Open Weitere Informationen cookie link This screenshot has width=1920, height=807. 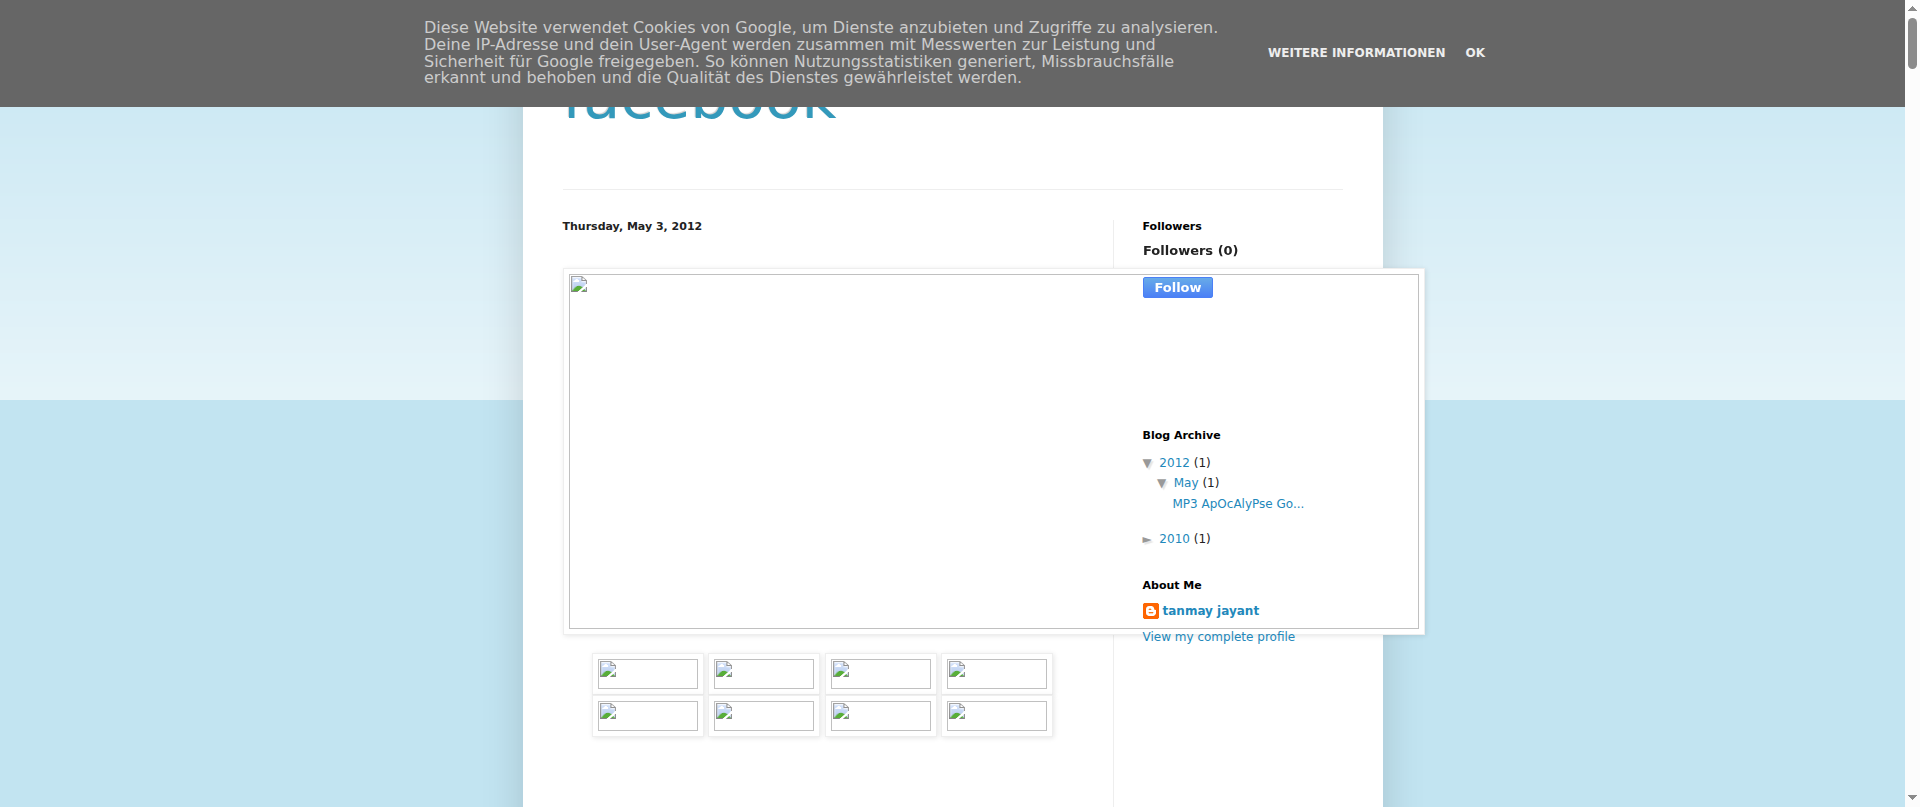tap(1356, 53)
